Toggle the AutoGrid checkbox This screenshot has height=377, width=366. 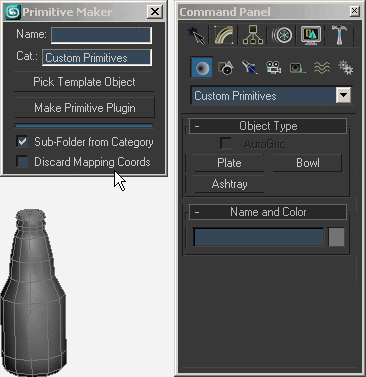(226, 144)
